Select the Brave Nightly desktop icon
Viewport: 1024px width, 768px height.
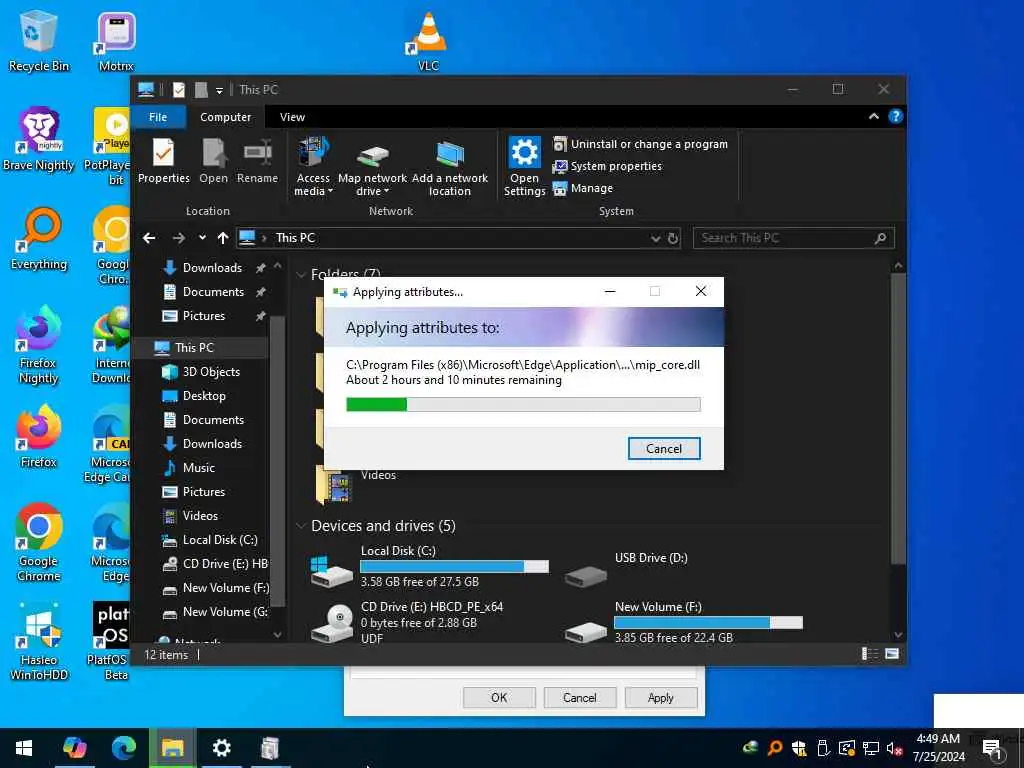click(x=39, y=140)
